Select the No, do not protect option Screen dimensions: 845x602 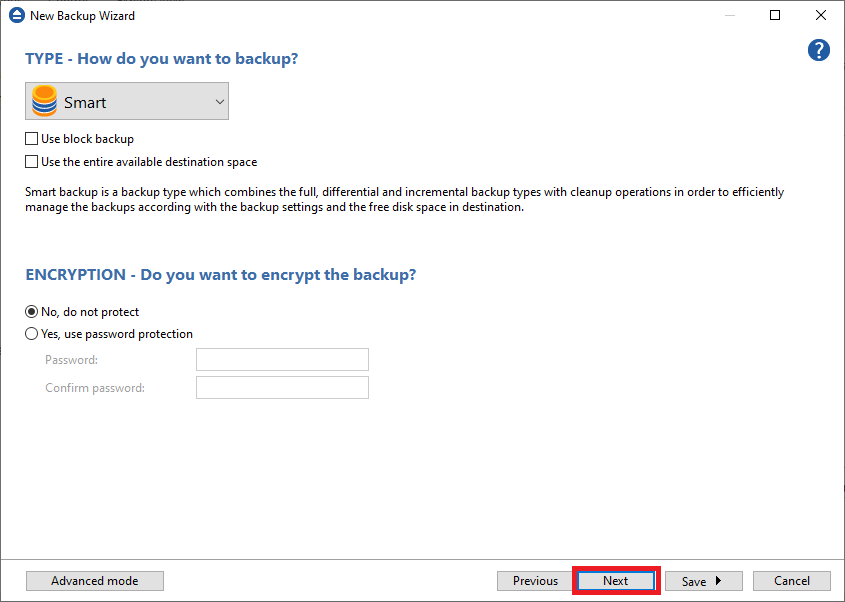point(32,312)
